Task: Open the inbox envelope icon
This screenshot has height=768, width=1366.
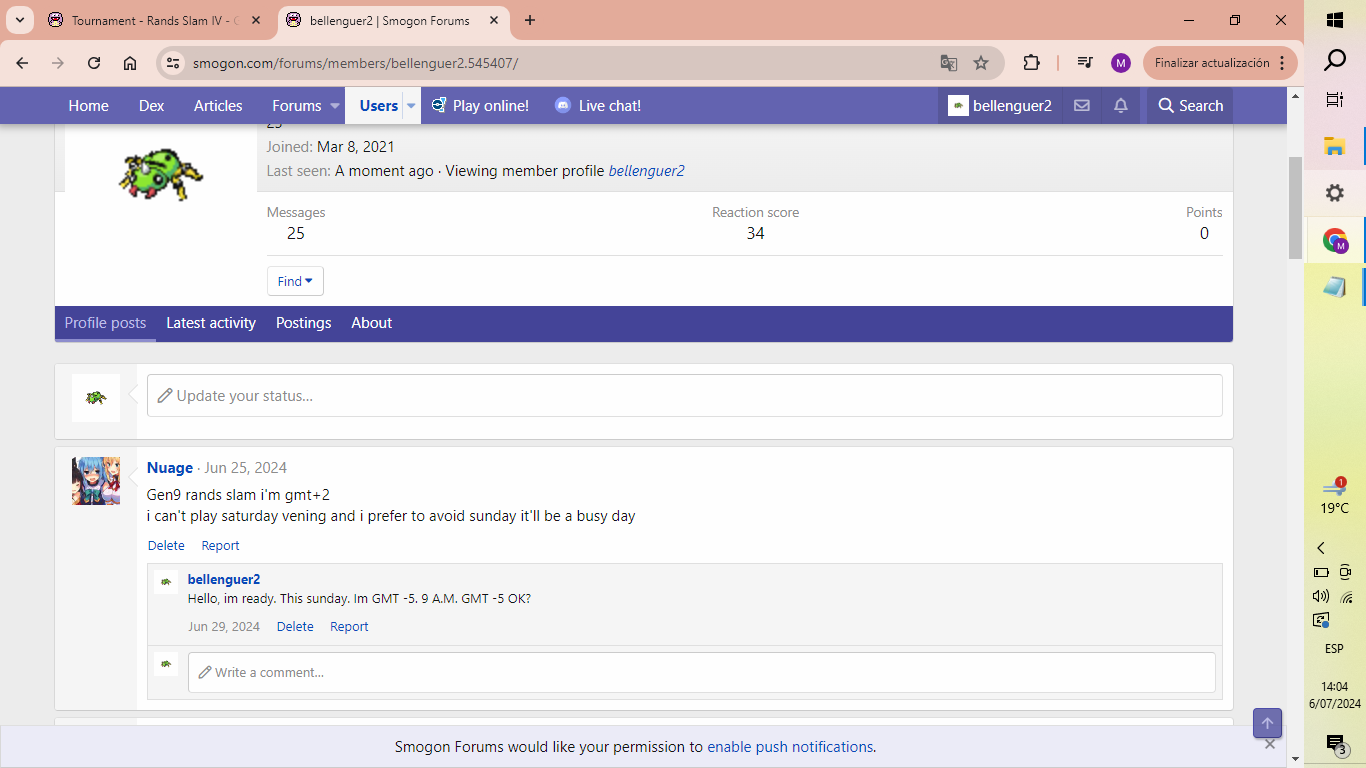Action: pos(1081,106)
